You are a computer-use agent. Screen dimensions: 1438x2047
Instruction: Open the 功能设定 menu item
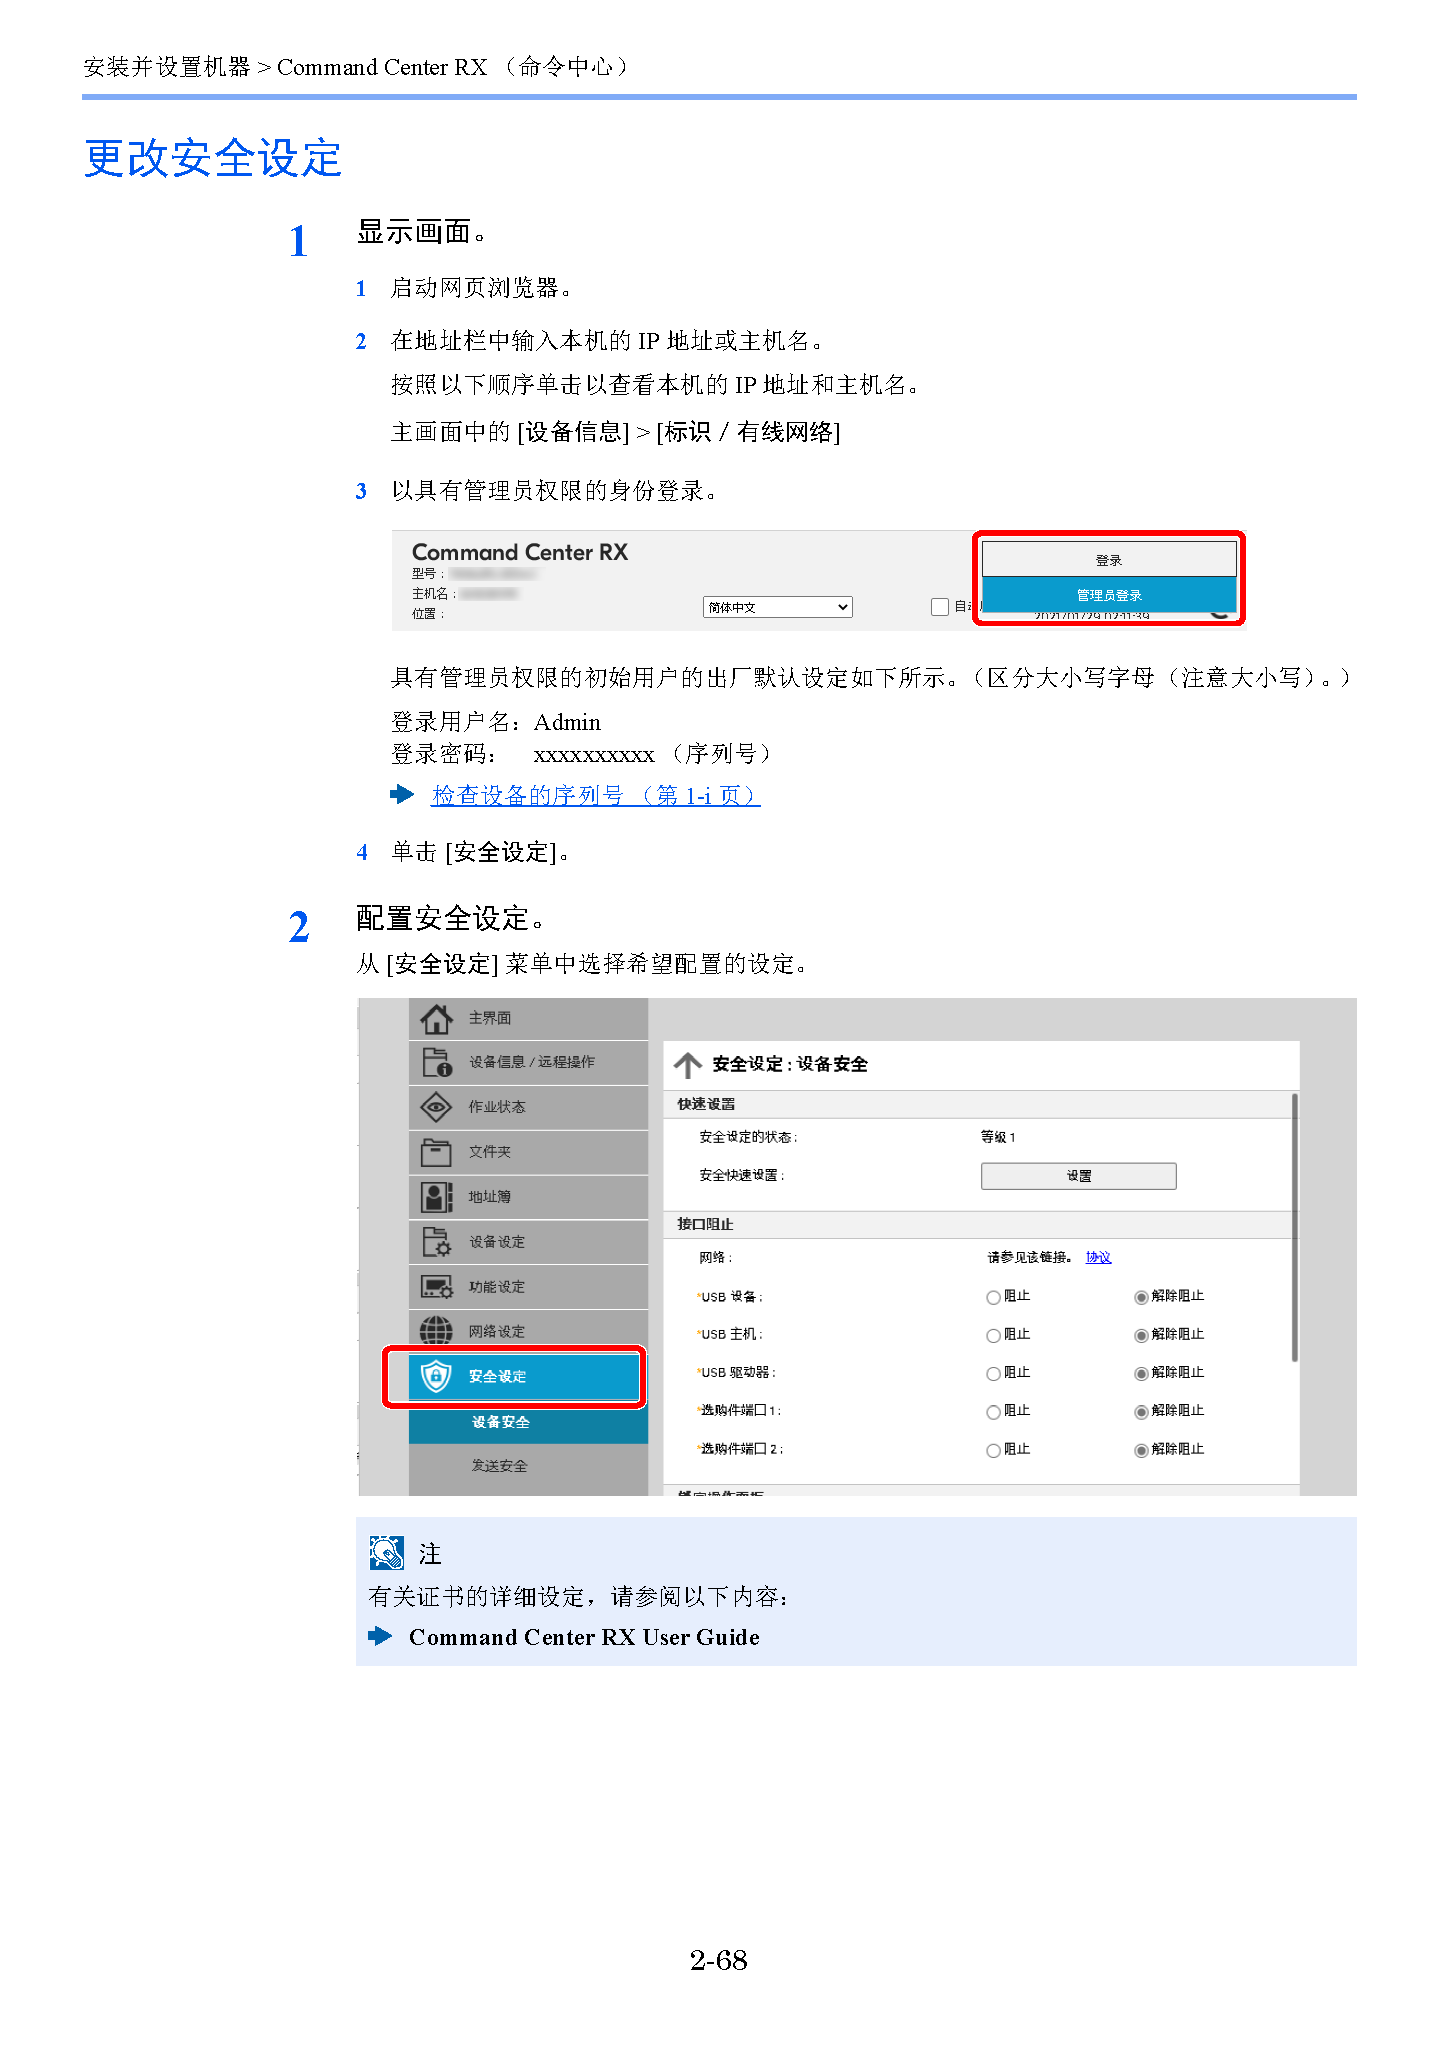click(528, 1287)
